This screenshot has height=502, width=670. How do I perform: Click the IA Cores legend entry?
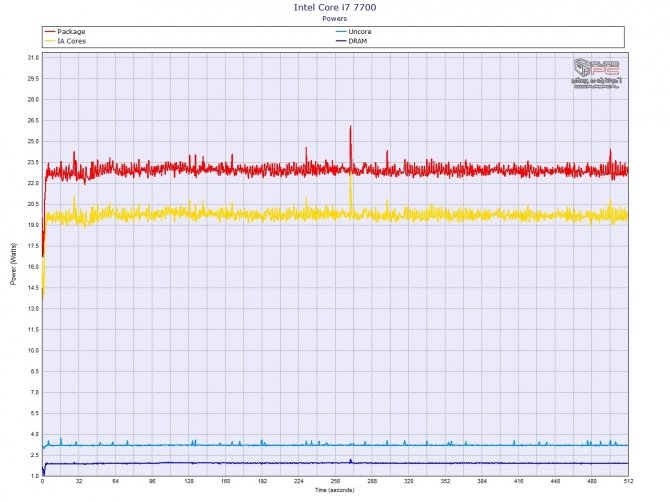pyautogui.click(x=65, y=41)
